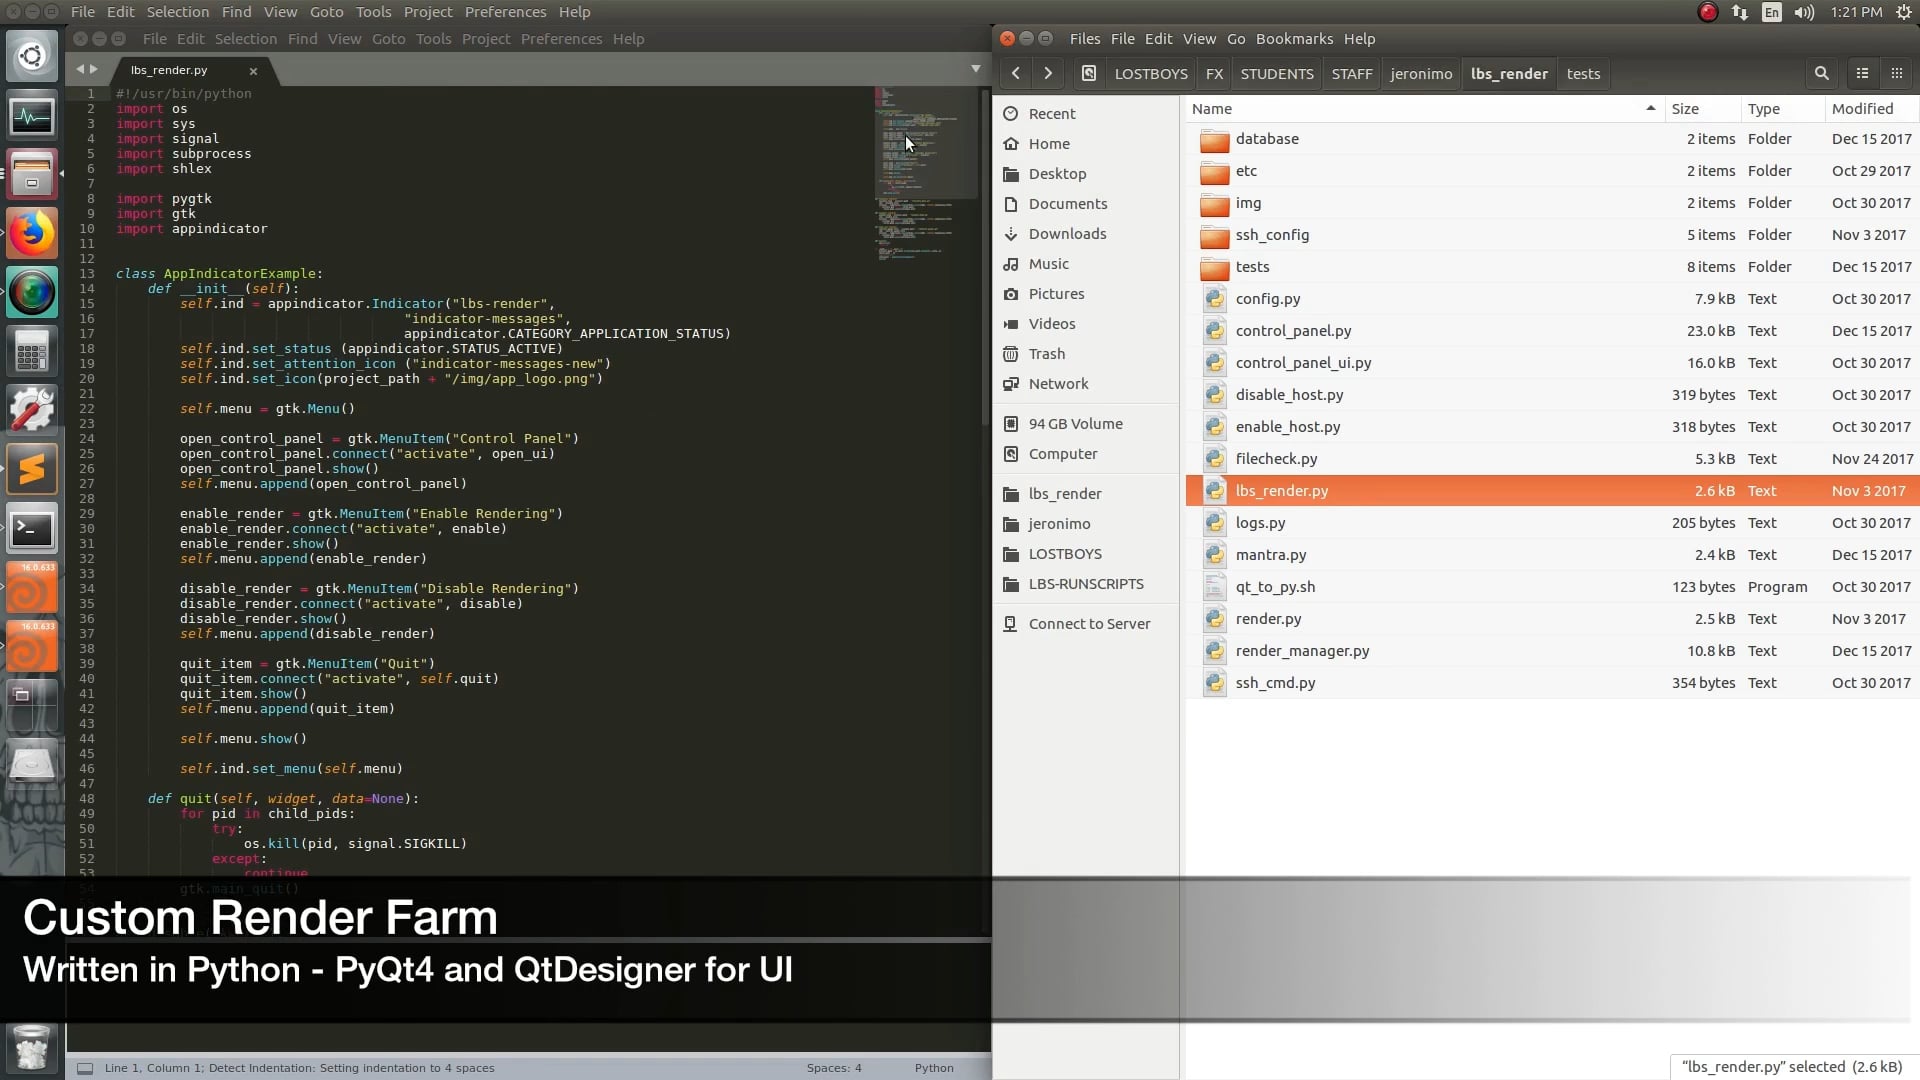Open the system power menu gear

point(1903,12)
